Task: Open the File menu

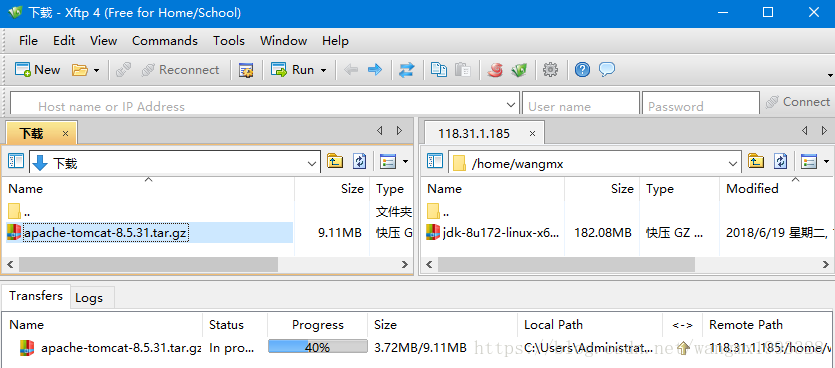Action: pyautogui.click(x=28, y=41)
